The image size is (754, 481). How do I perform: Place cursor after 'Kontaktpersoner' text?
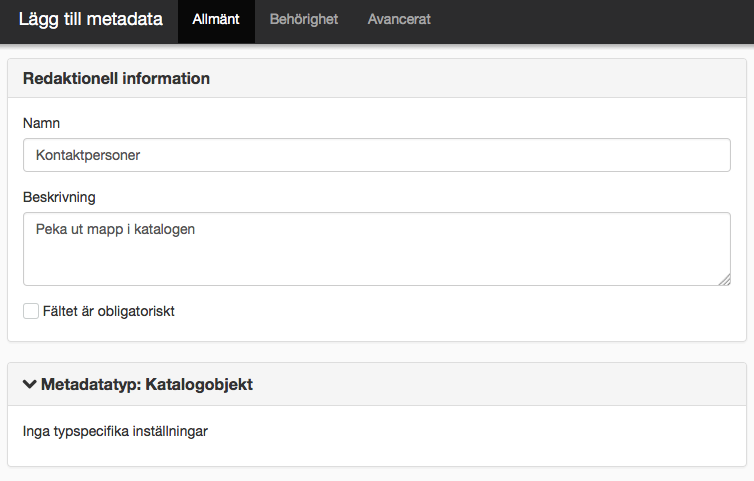[x=142, y=155]
